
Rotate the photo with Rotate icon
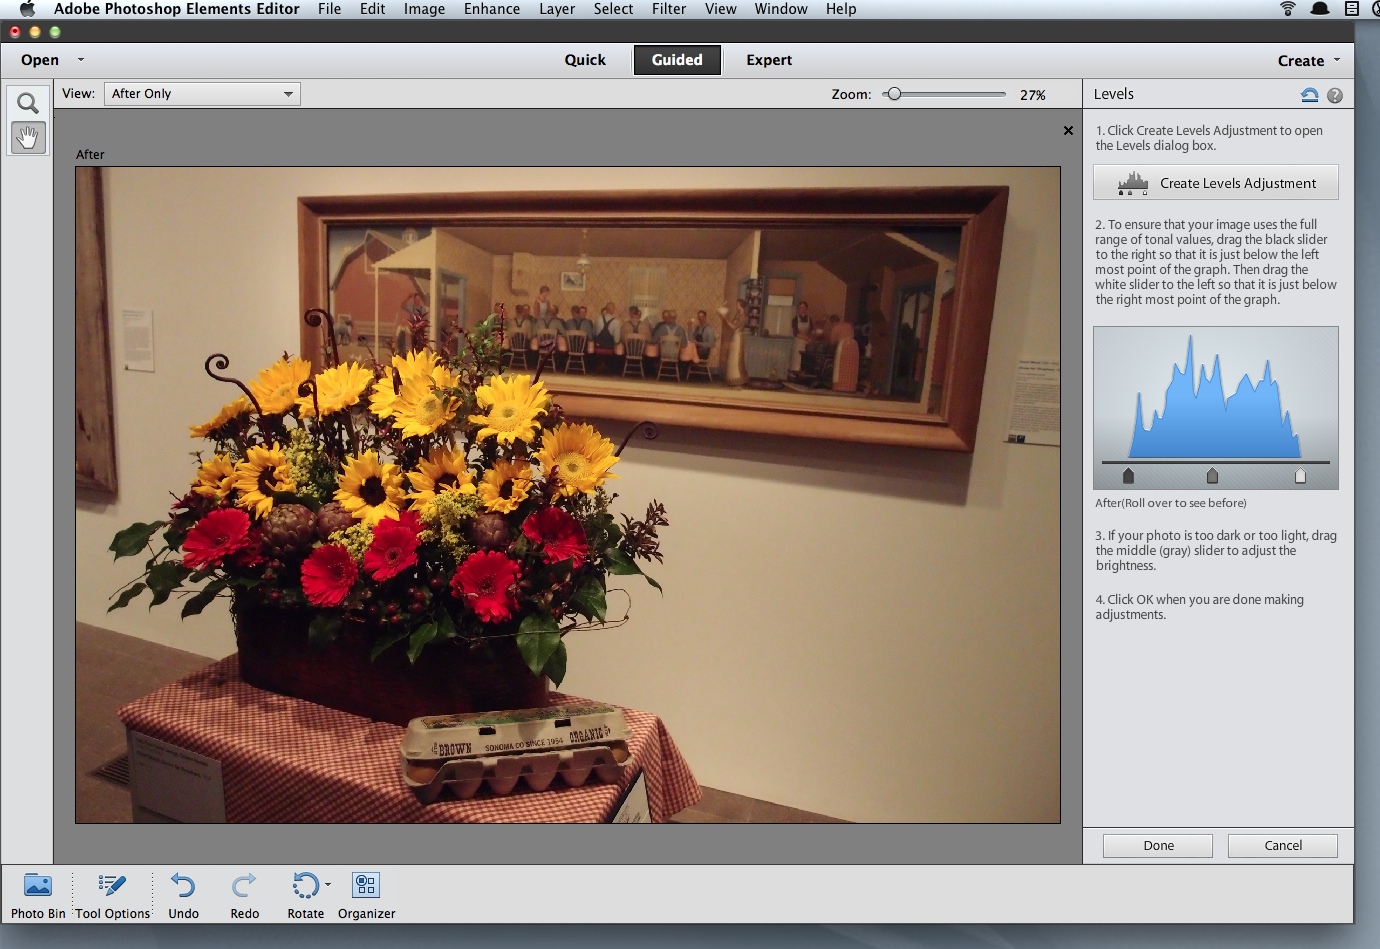click(305, 886)
